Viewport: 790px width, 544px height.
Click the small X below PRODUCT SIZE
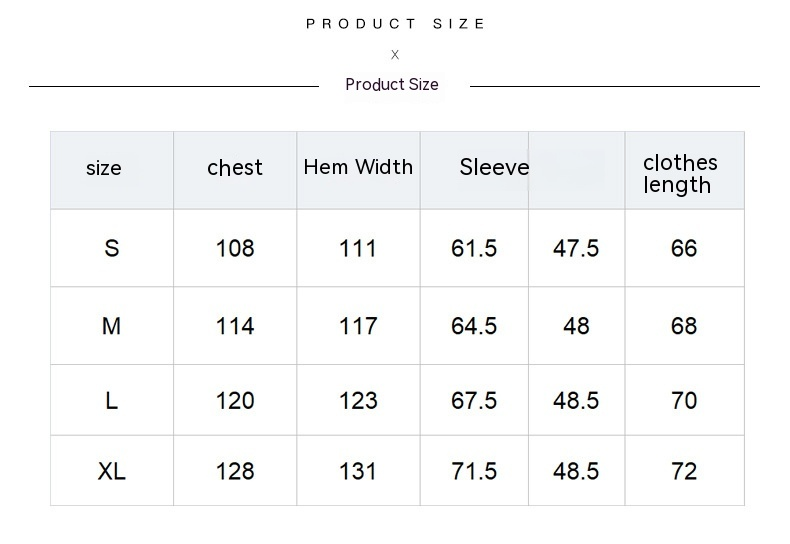(x=395, y=55)
